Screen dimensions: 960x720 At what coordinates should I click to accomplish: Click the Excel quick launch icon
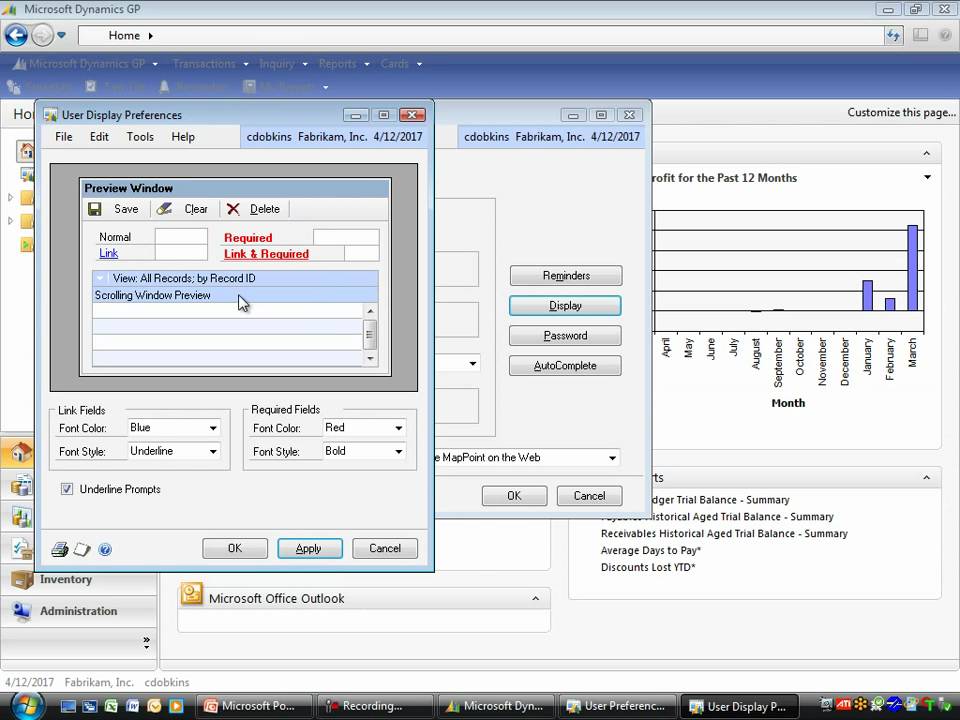tap(111, 706)
